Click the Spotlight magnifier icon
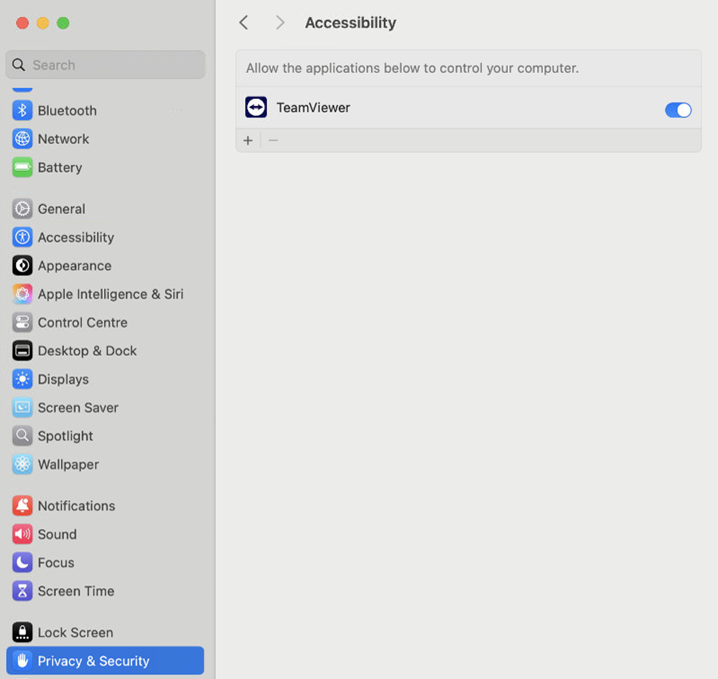Screen dimensions: 718x679 (x=22, y=436)
